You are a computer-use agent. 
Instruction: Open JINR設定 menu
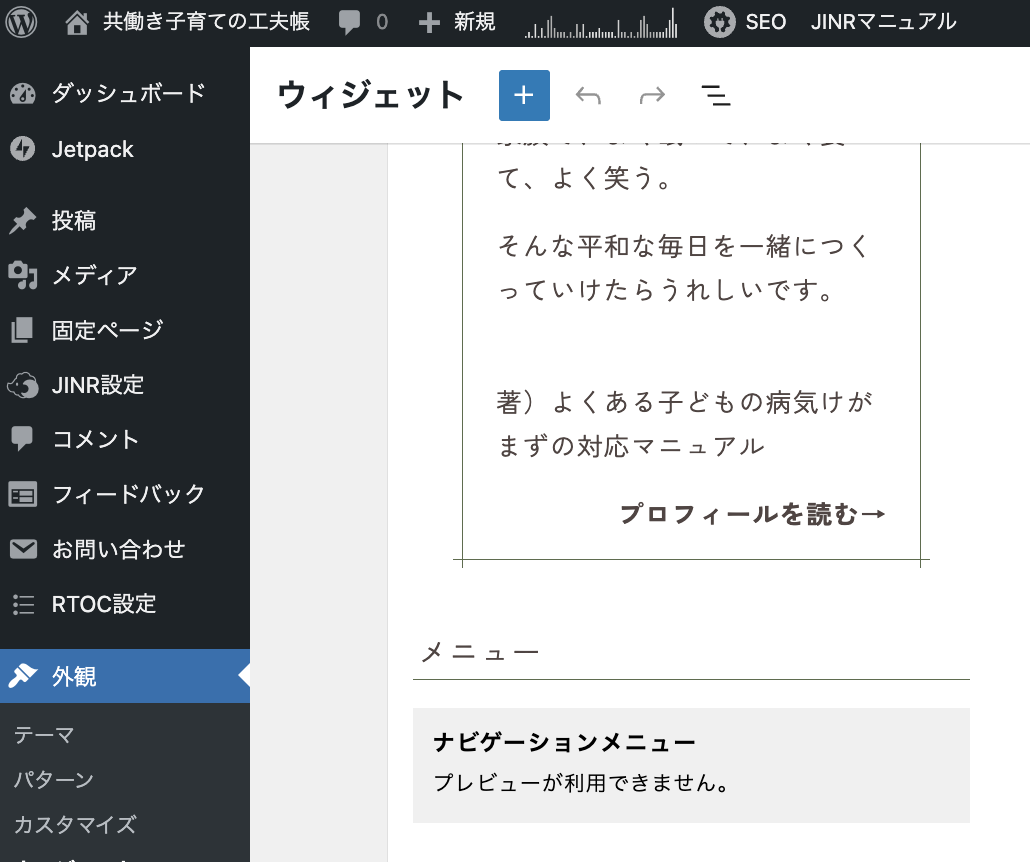[x=98, y=385]
